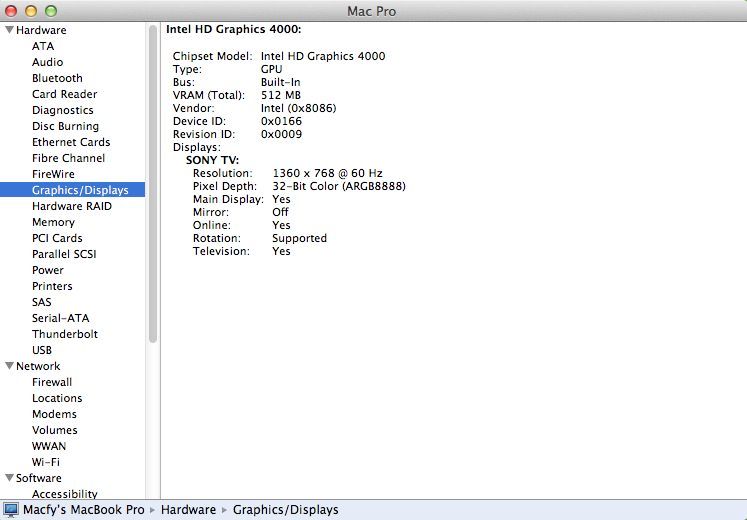Click the sidebar vertical scrollbar
Screen dimensions: 747x520
pyautogui.click(x=152, y=184)
